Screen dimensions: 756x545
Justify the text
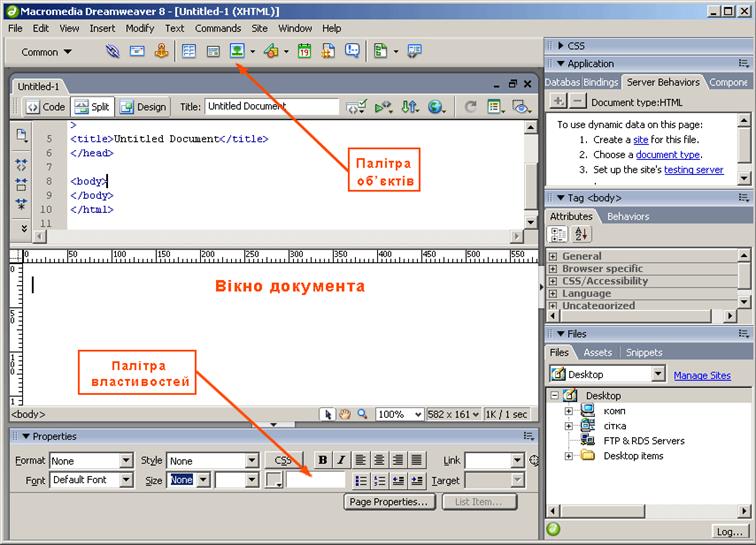pos(417,460)
